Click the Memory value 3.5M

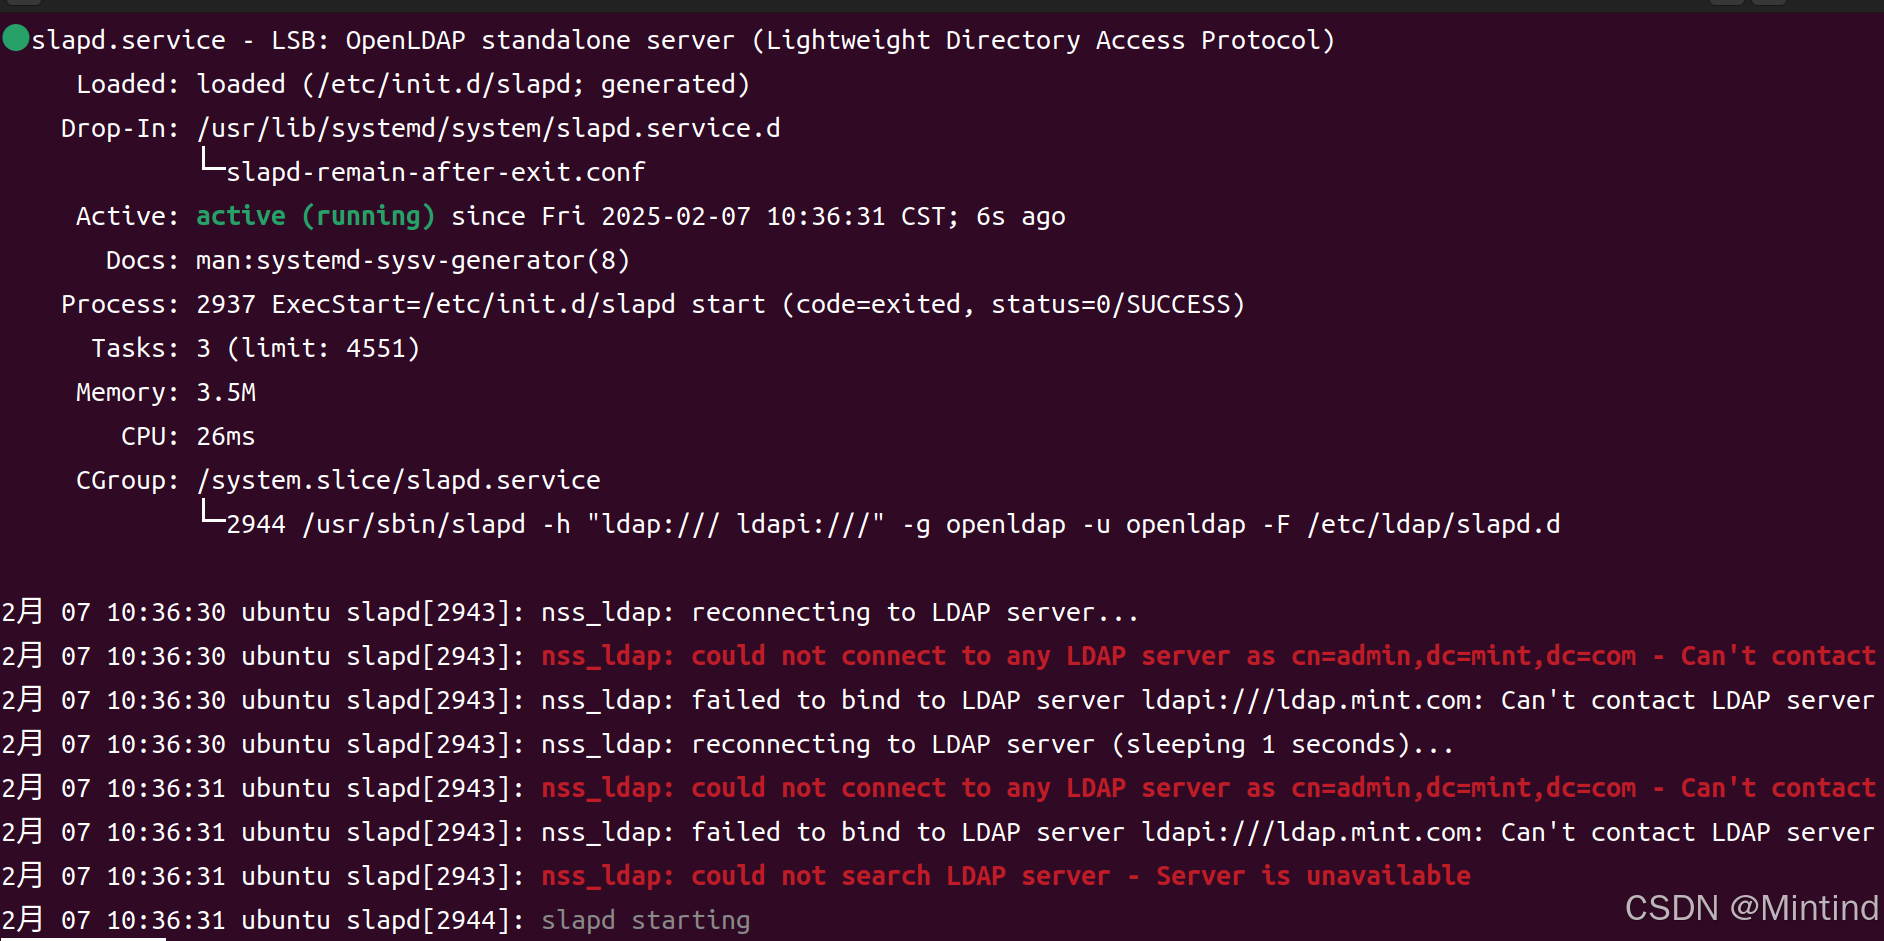(226, 392)
